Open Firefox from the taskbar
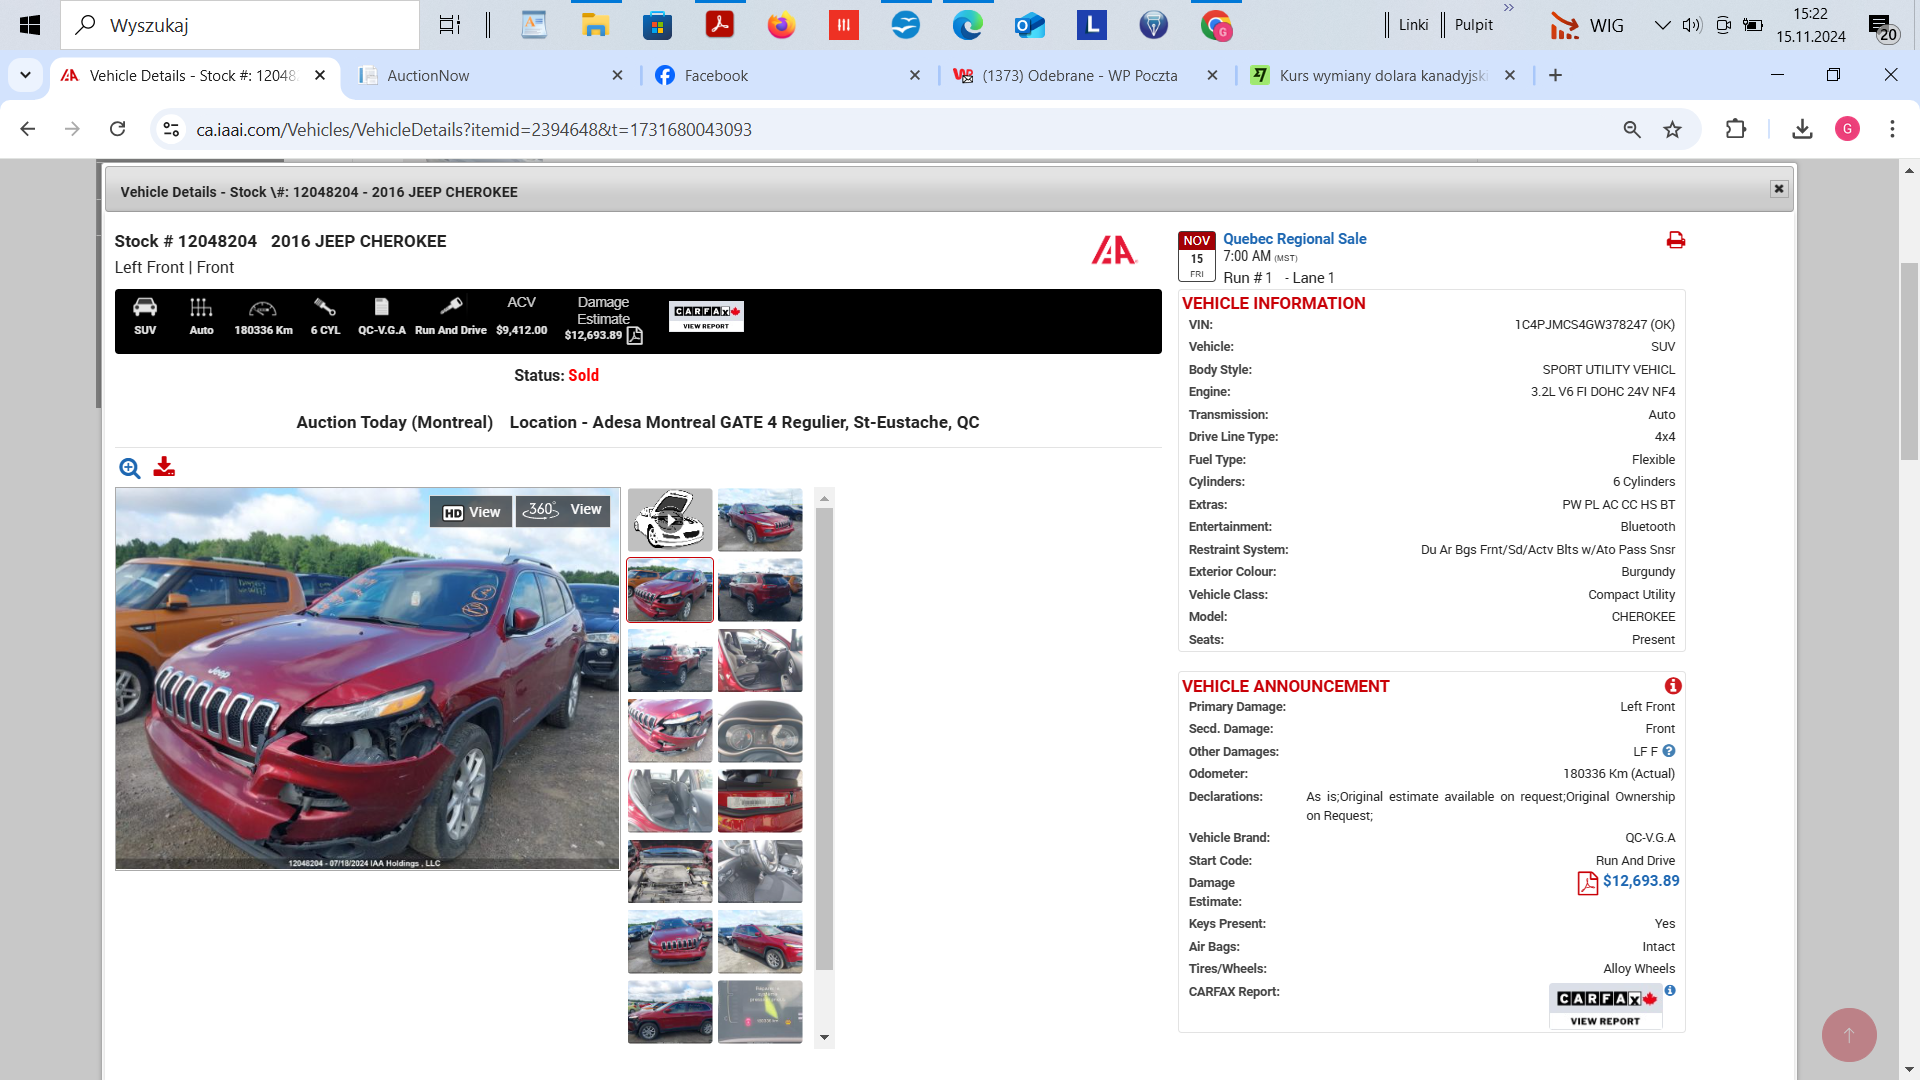The width and height of the screenshot is (1920, 1080). (x=781, y=25)
